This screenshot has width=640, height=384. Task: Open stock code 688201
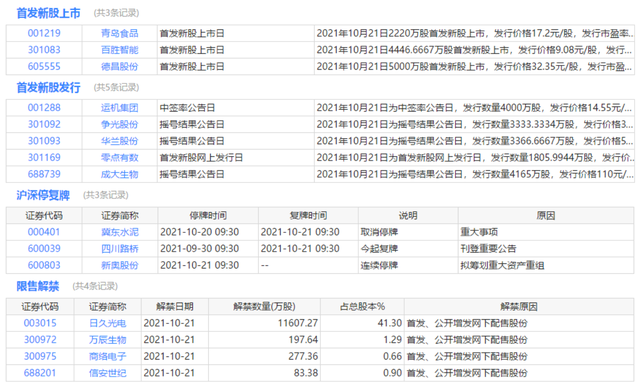[x=40, y=373]
